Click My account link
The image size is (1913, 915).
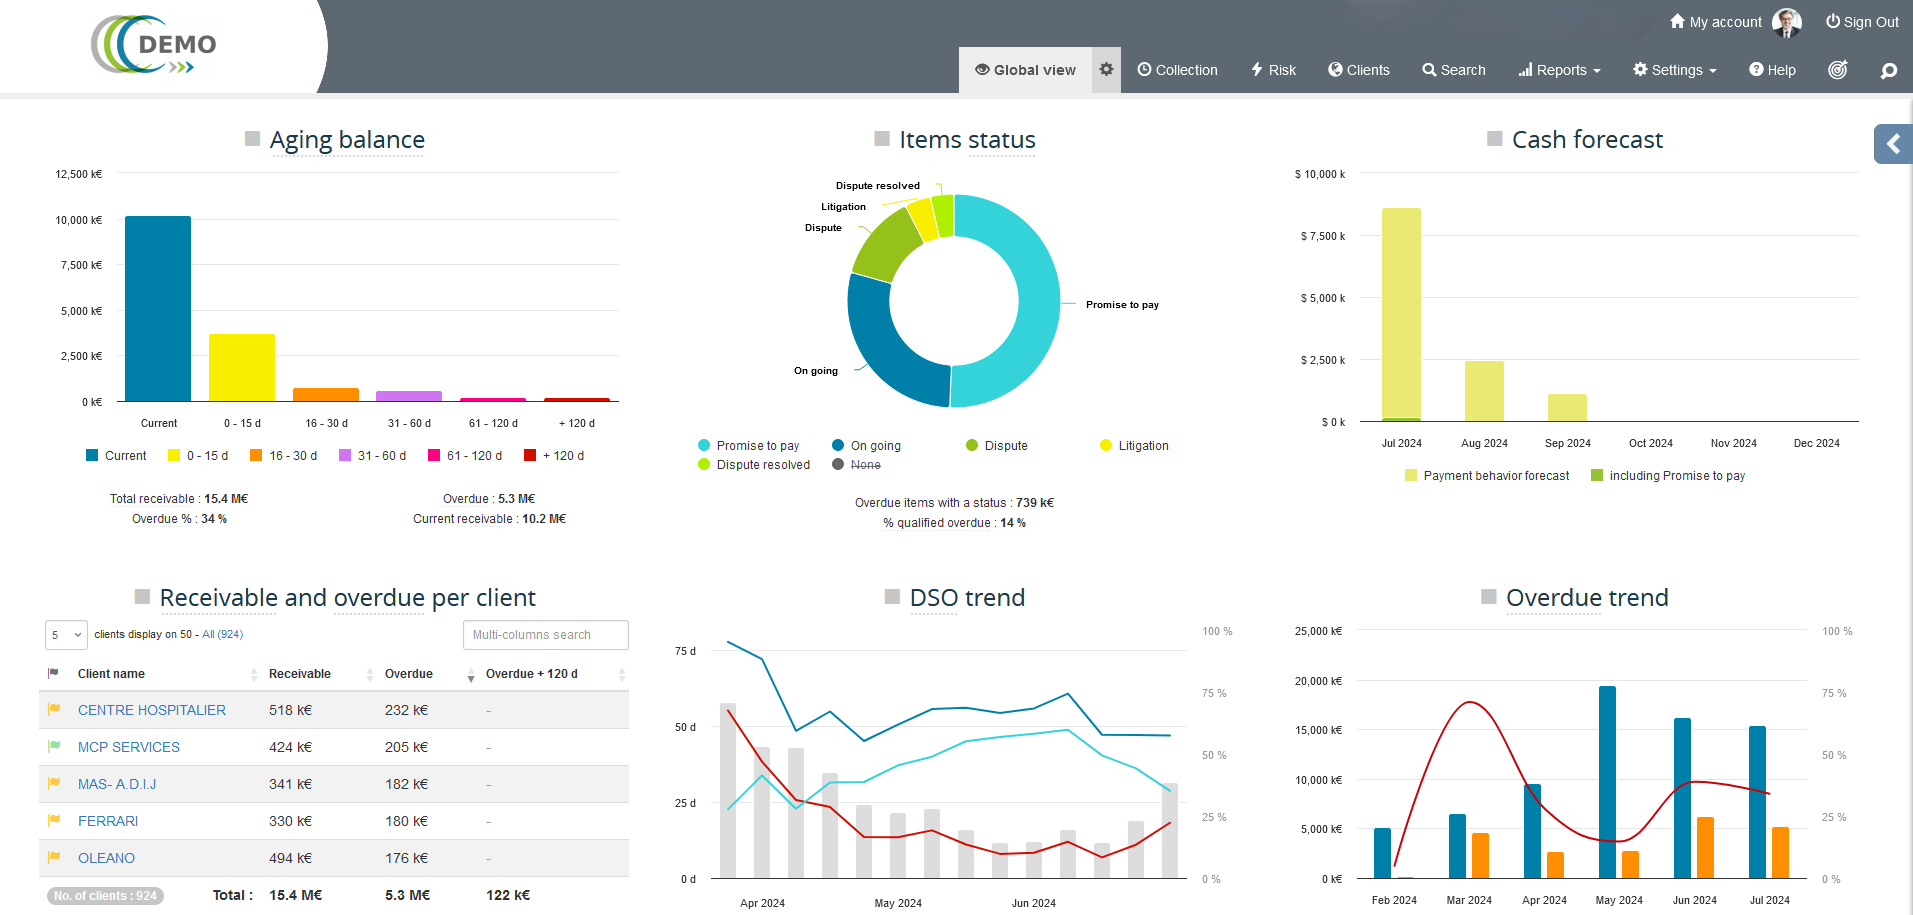[1716, 22]
